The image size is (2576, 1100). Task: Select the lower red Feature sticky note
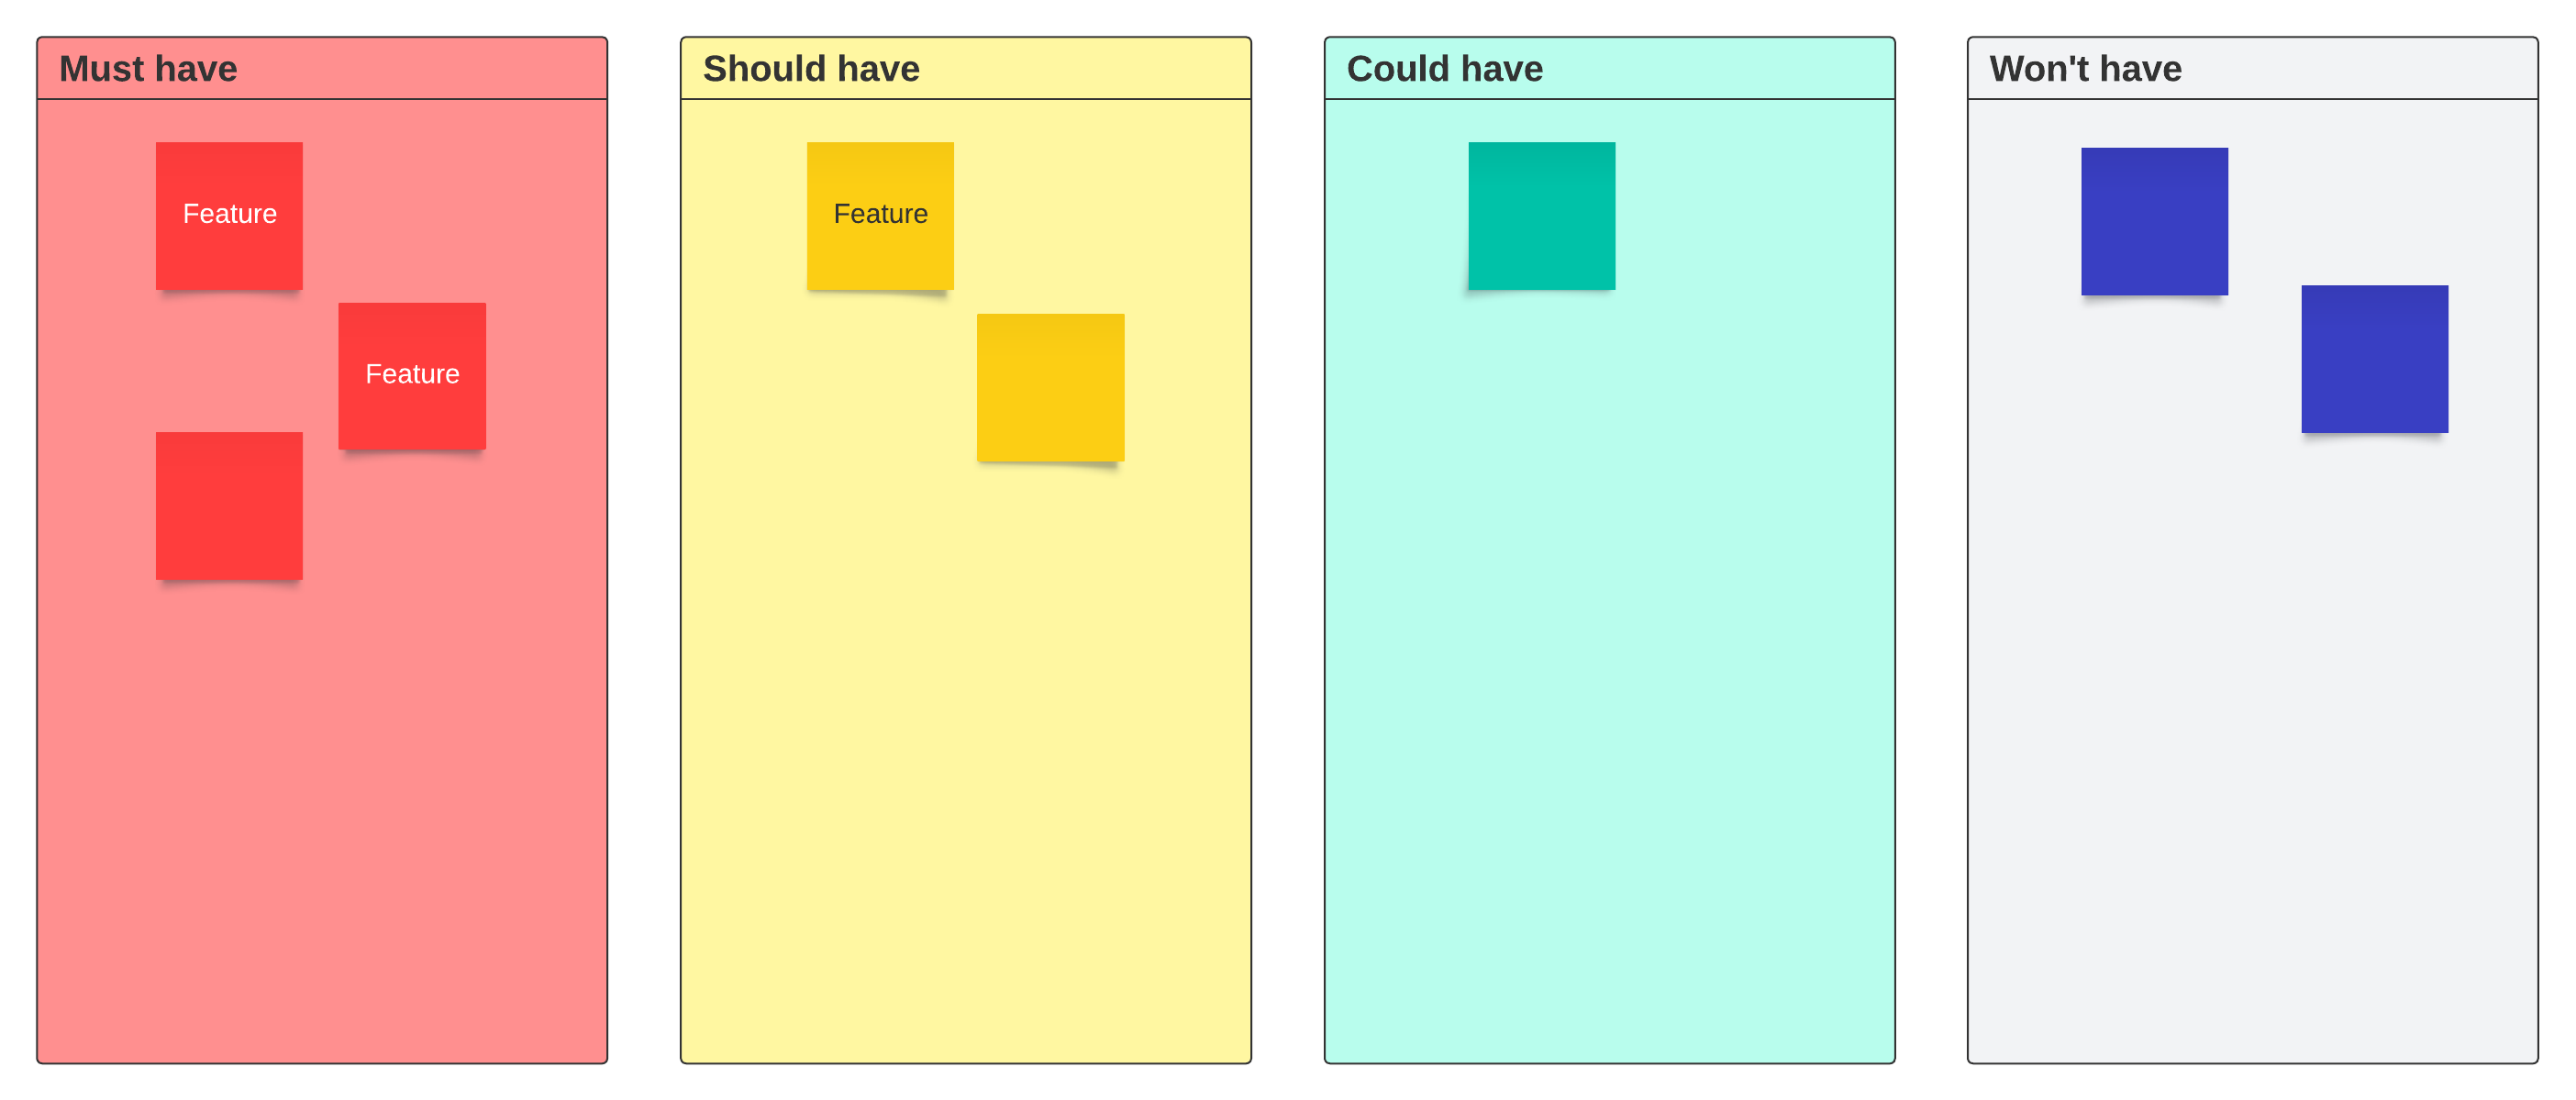point(412,375)
